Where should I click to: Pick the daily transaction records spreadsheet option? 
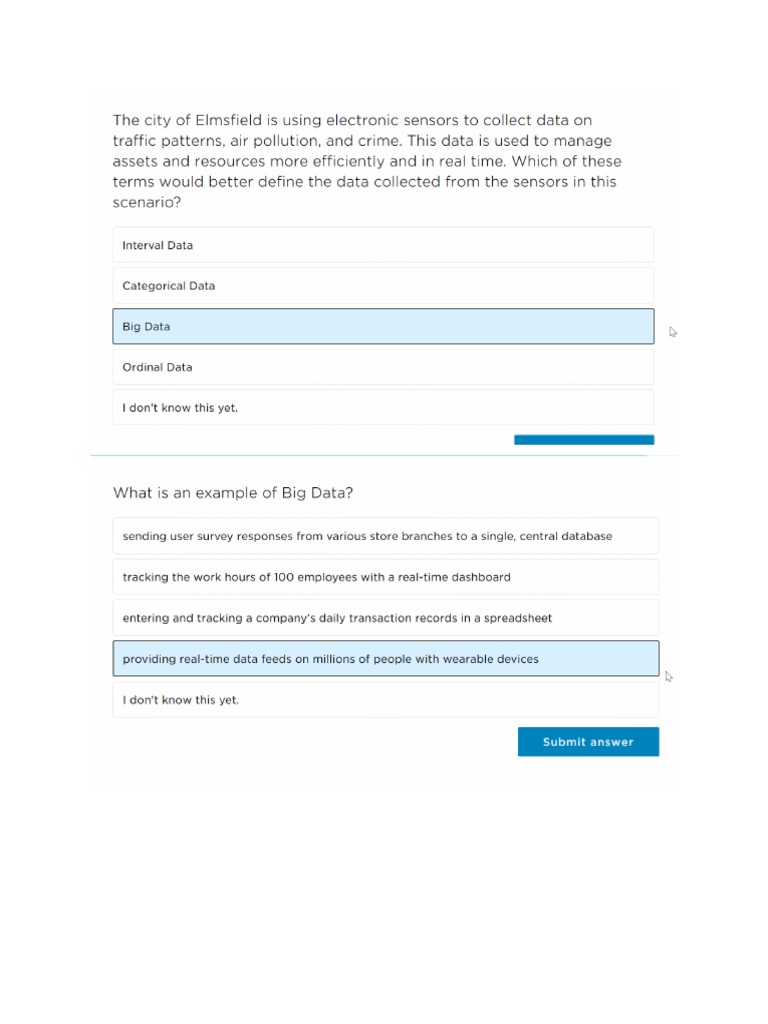click(385, 618)
